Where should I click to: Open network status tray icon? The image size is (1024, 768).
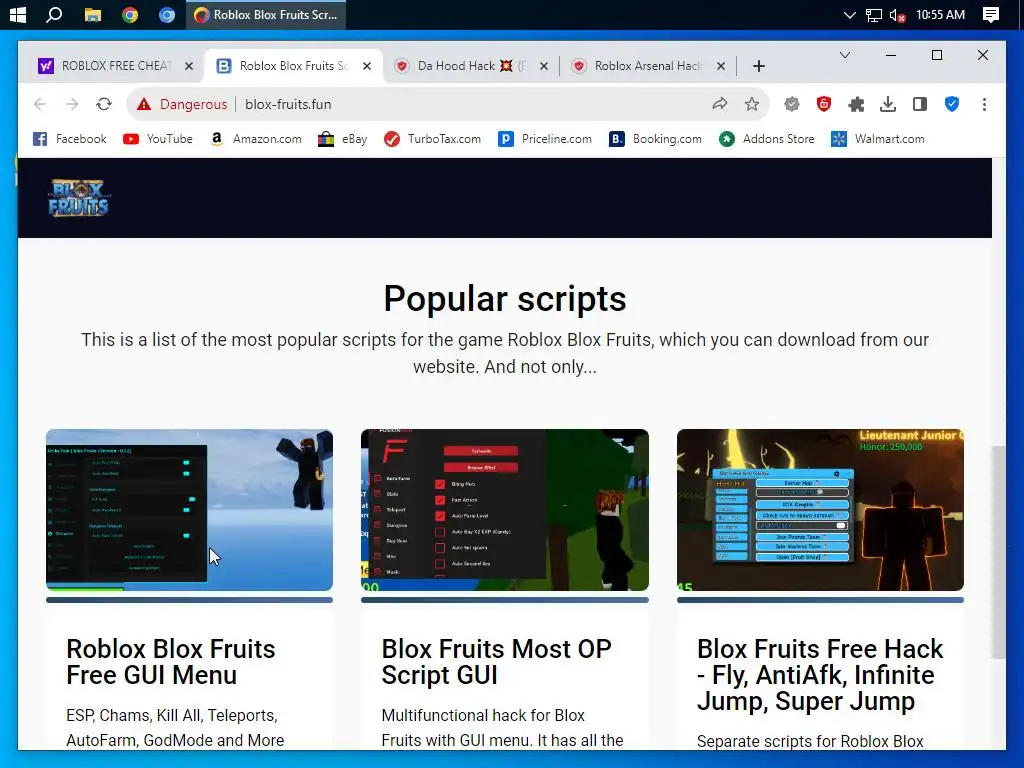pos(874,15)
